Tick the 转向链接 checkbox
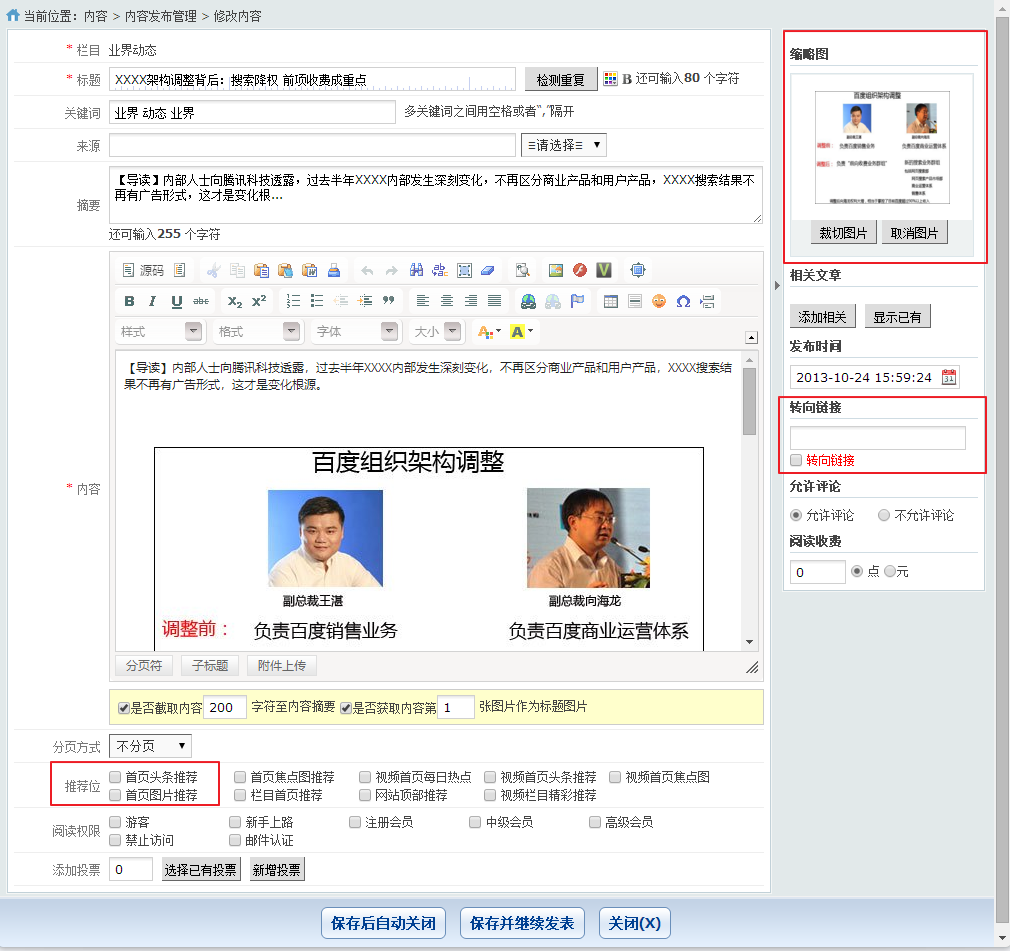Image resolution: width=1010 pixels, height=951 pixels. click(796, 460)
